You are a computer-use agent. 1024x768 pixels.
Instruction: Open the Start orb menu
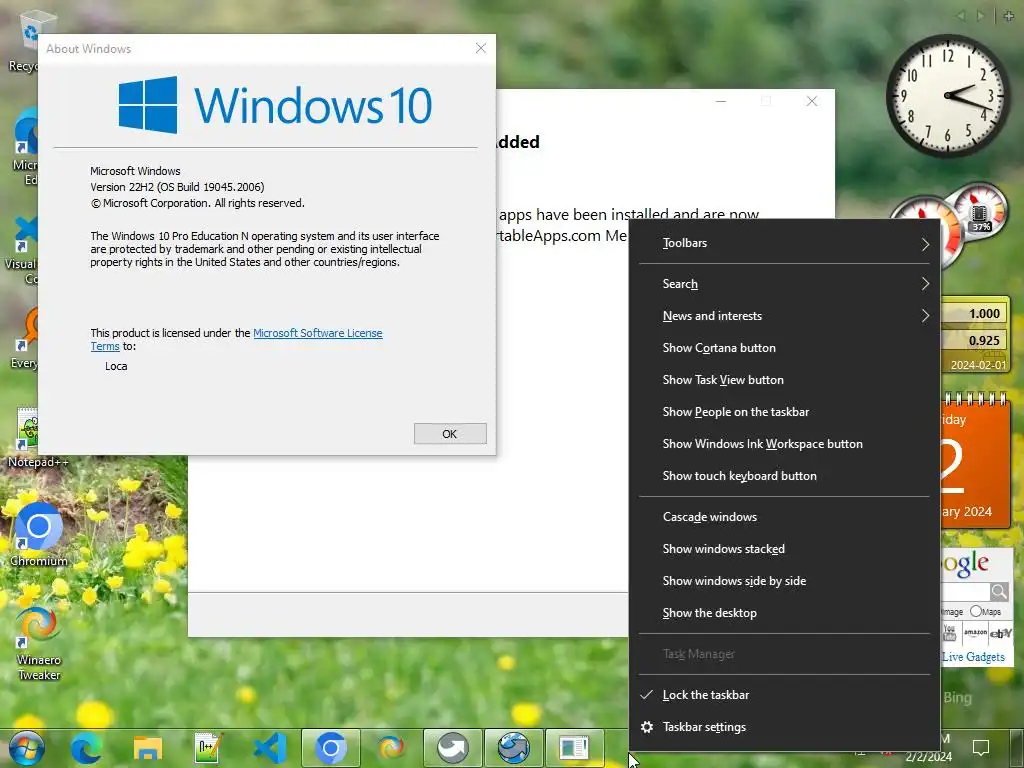coord(26,748)
